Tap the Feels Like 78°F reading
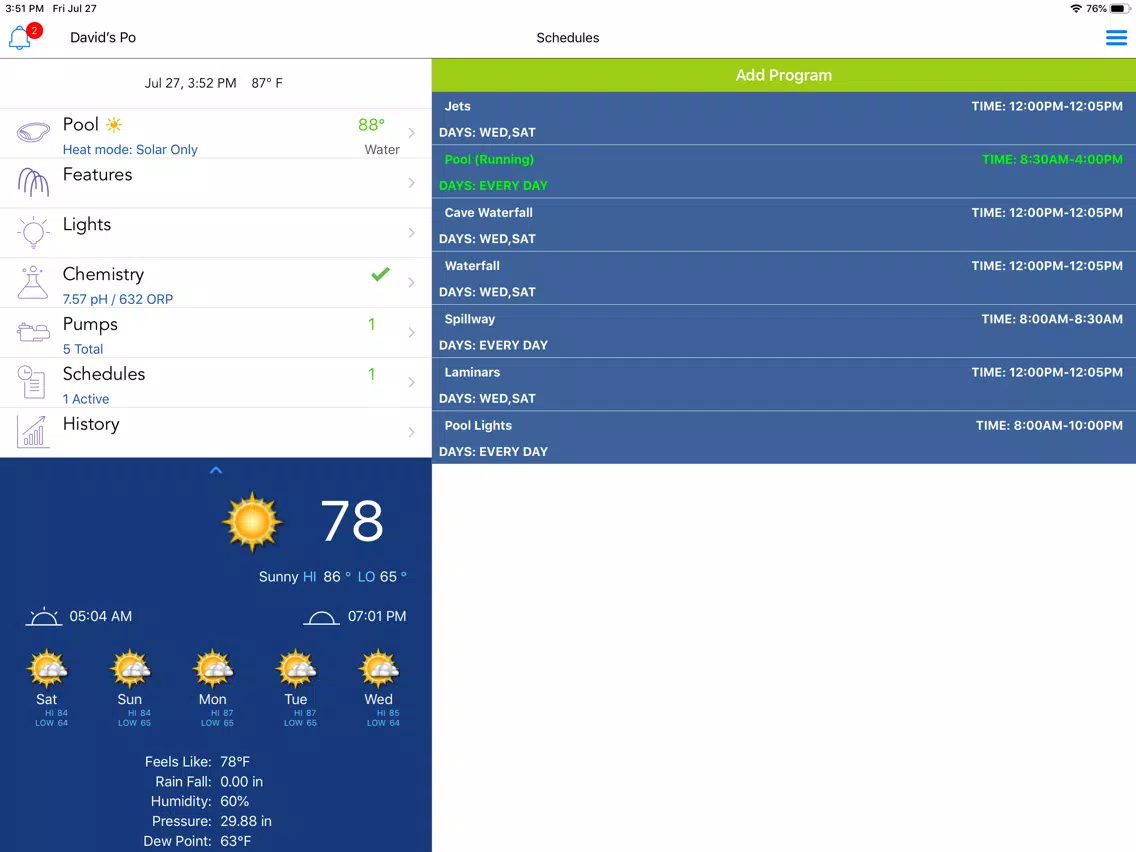Viewport: 1136px width, 852px height. (x=197, y=761)
